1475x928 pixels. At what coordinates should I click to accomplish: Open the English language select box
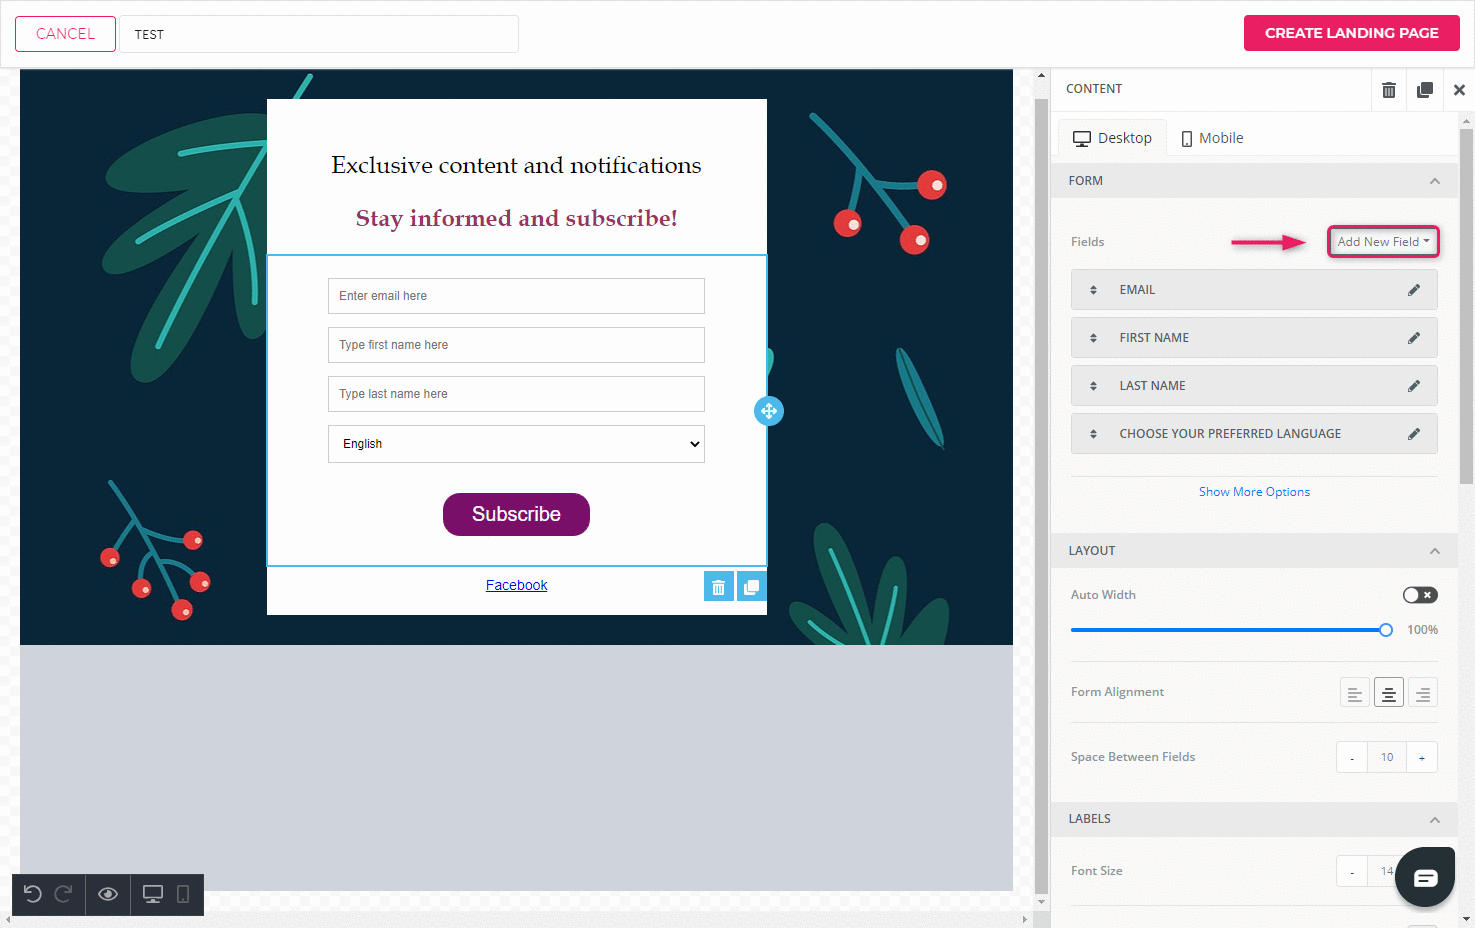[516, 444]
